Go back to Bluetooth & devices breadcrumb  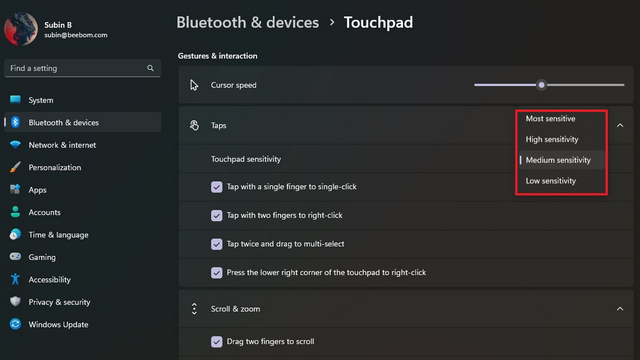[x=247, y=22]
